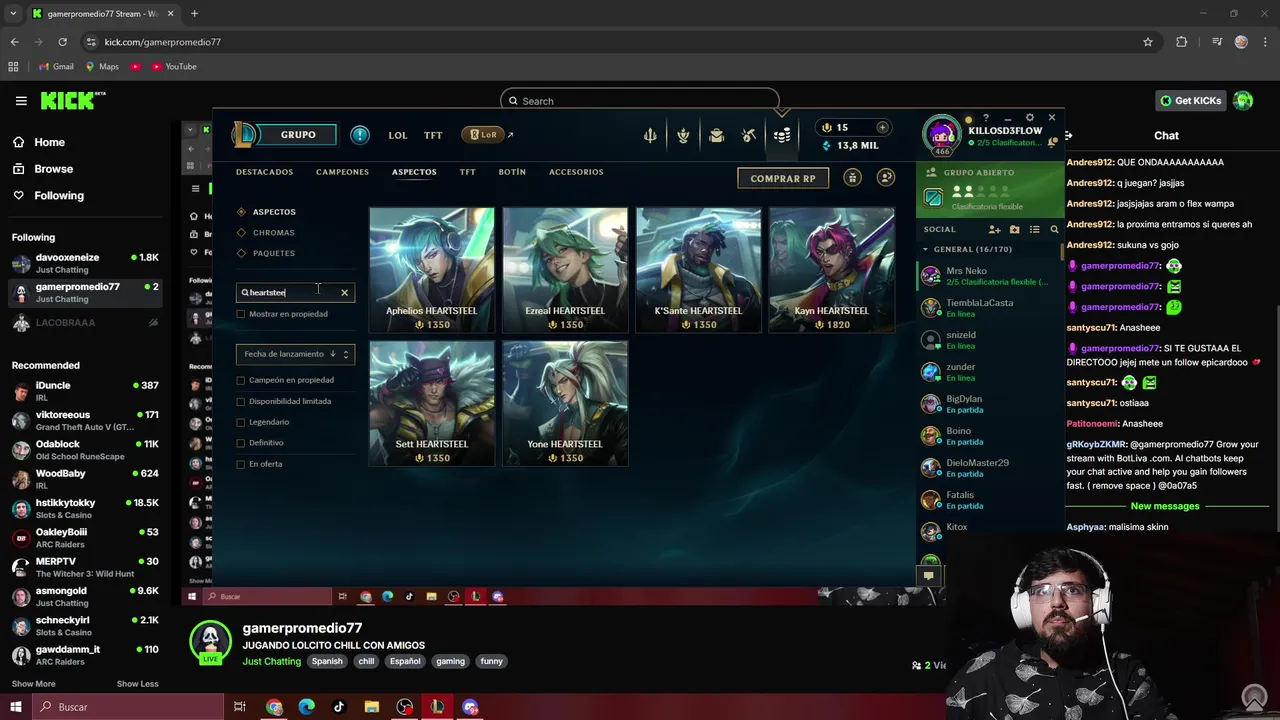Click the Kick logo
This screenshot has height=720, width=1280.
(x=72, y=101)
